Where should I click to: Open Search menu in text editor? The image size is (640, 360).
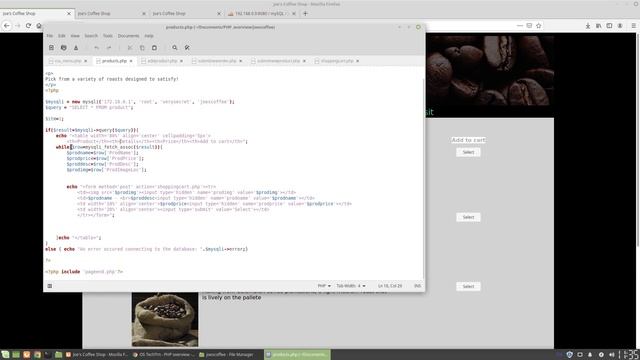click(x=91, y=36)
